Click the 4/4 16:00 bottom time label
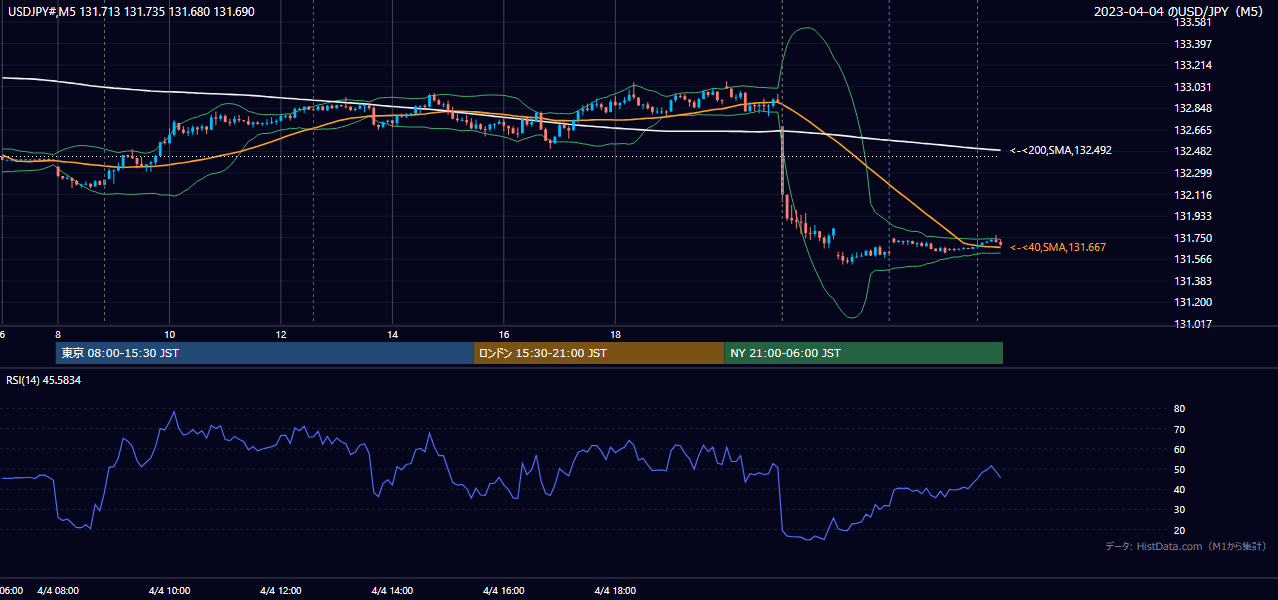 504,590
